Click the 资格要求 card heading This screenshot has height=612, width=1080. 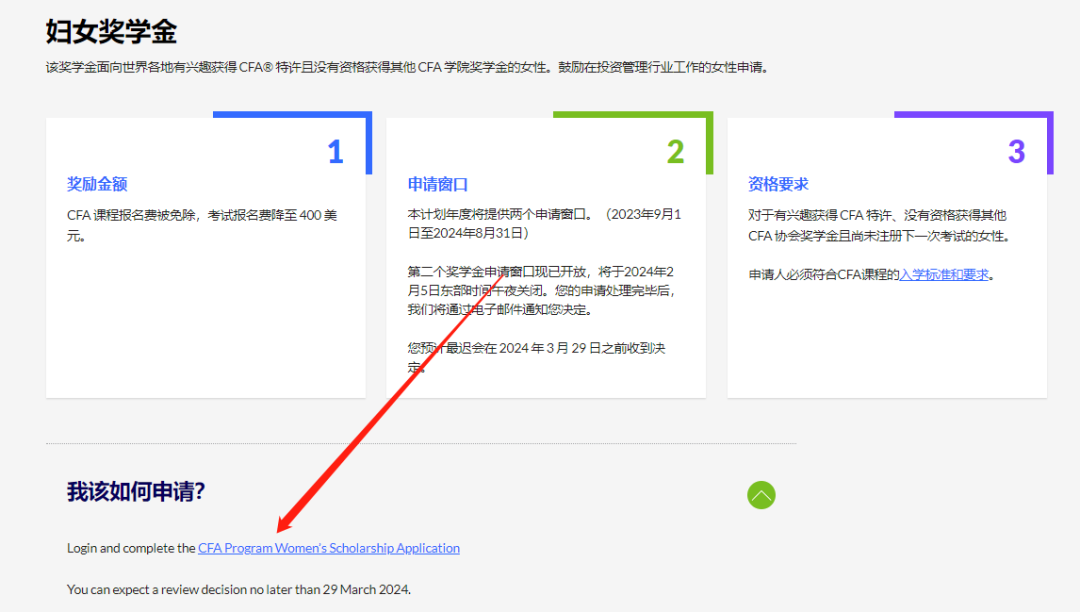coord(778,184)
